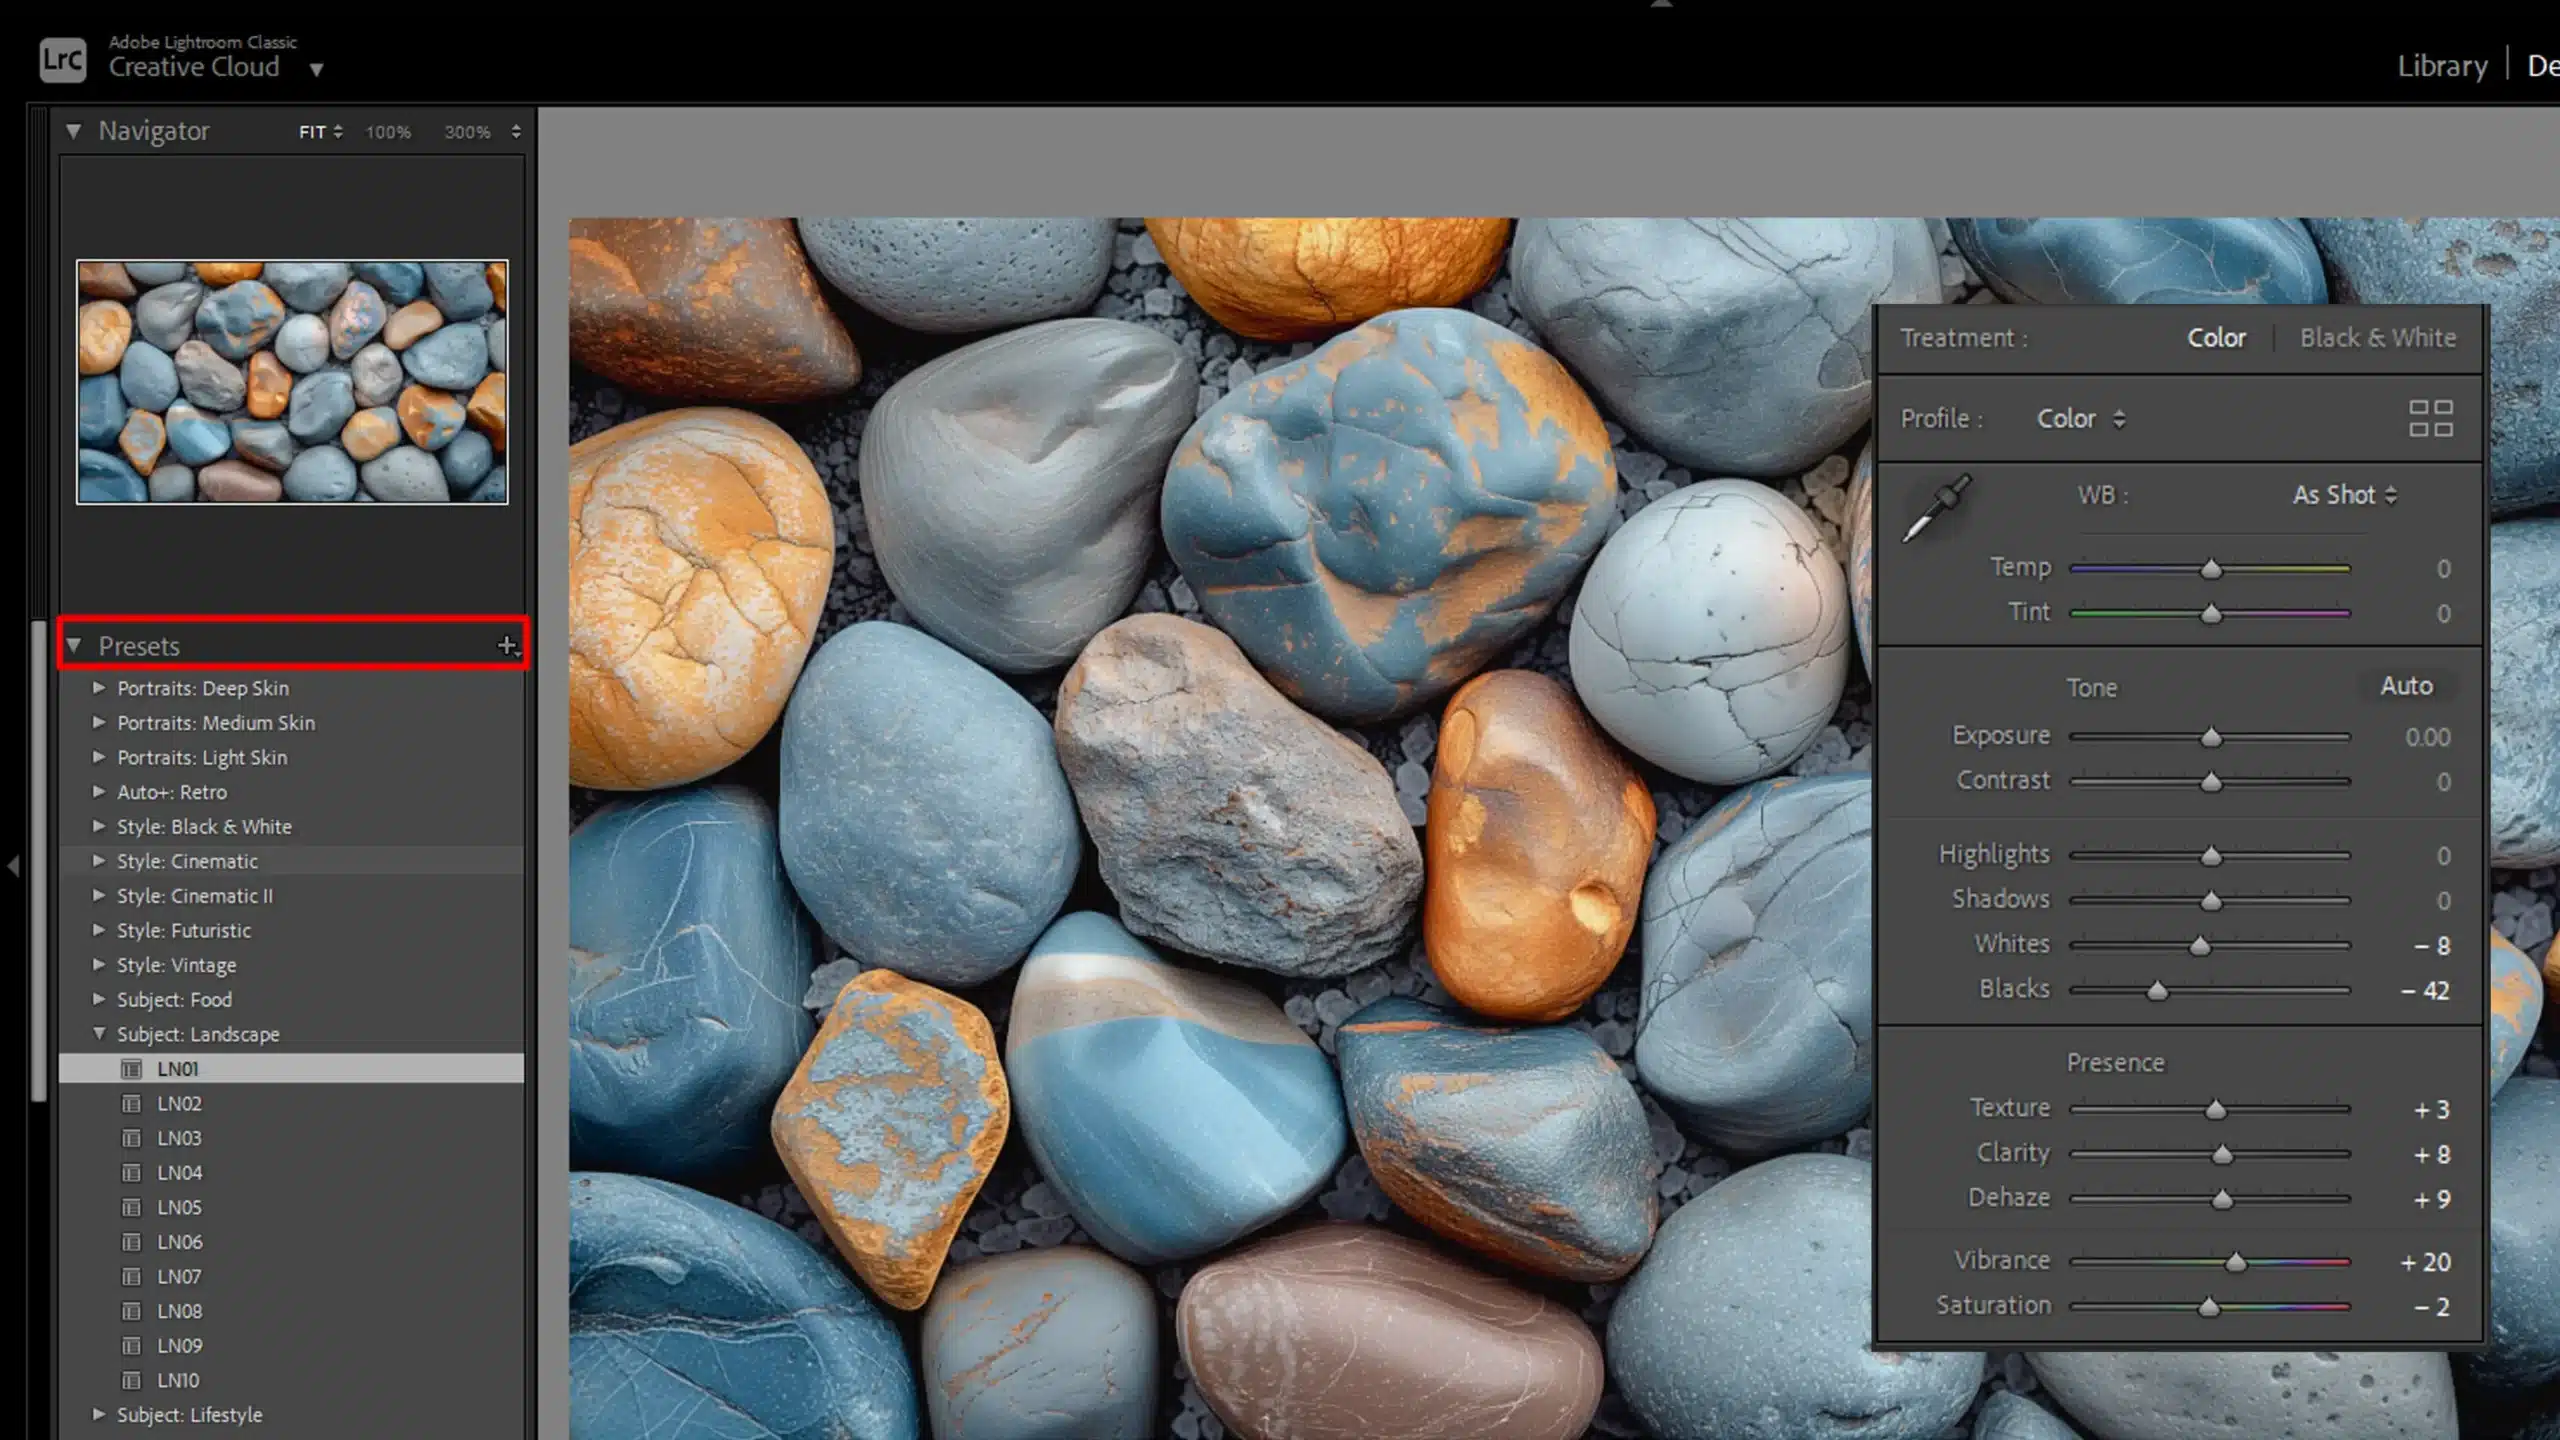Apply the LN03 preset

(291, 1138)
